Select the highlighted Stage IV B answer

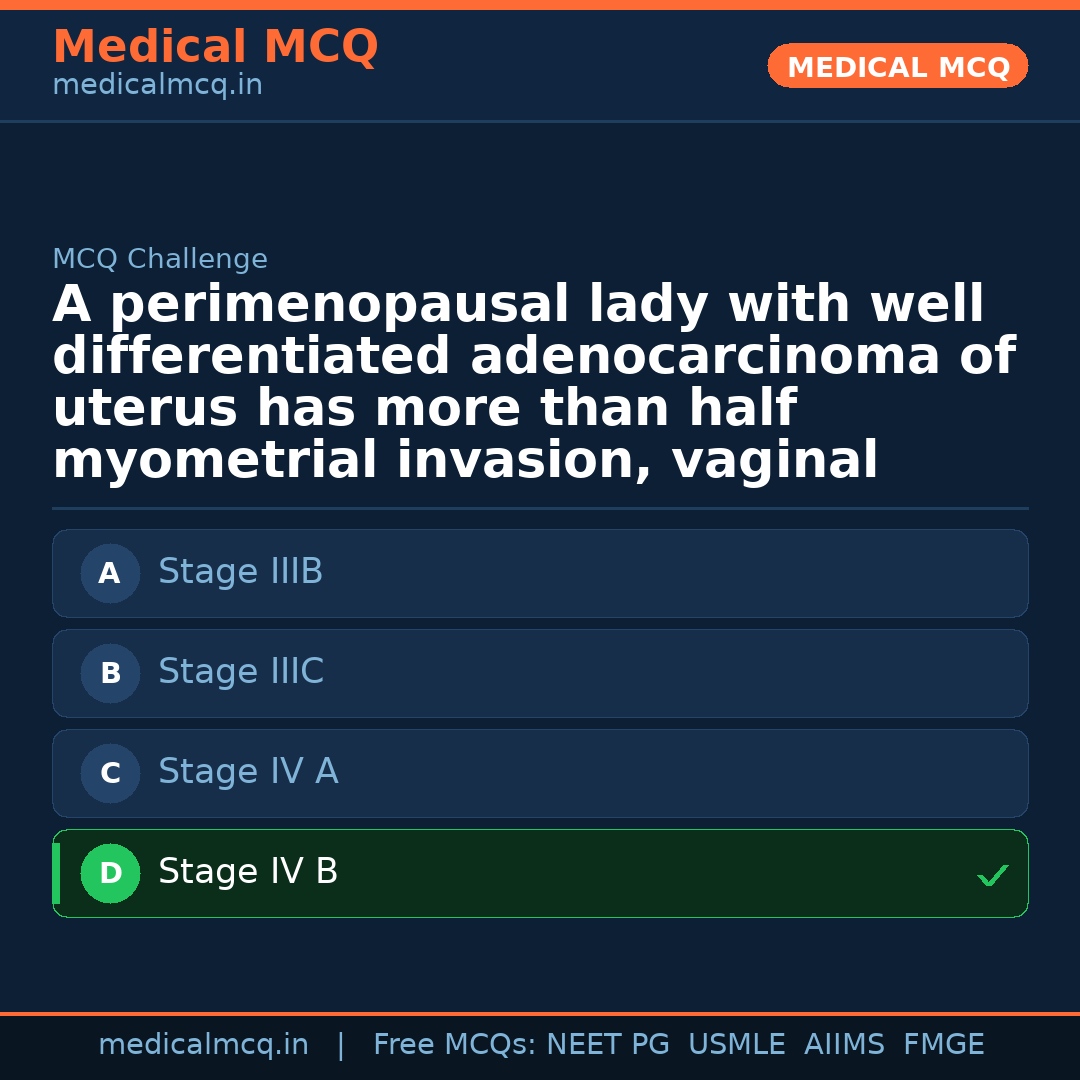click(540, 873)
